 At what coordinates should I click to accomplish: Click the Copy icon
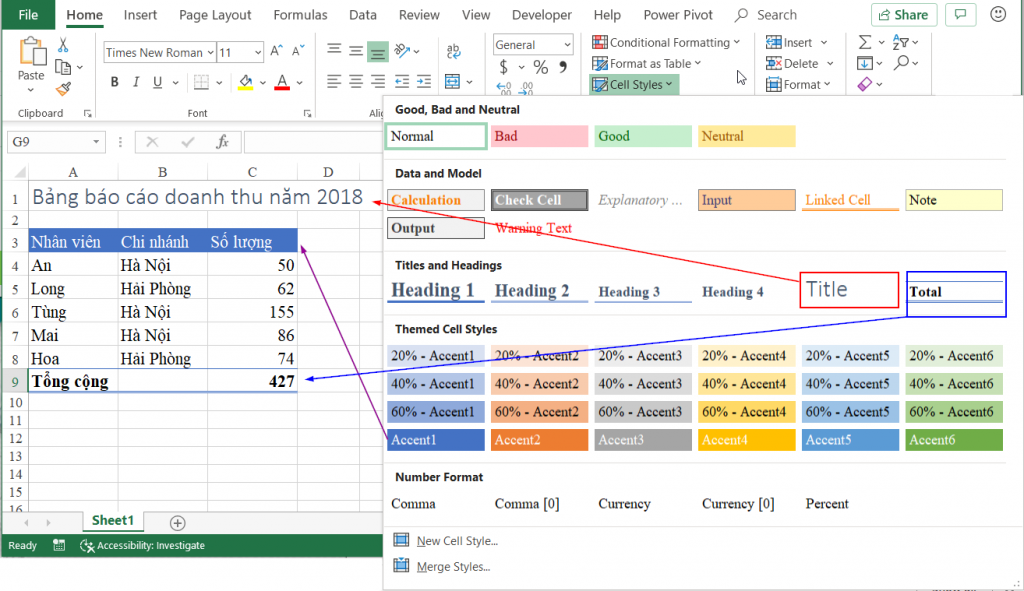tap(63, 67)
